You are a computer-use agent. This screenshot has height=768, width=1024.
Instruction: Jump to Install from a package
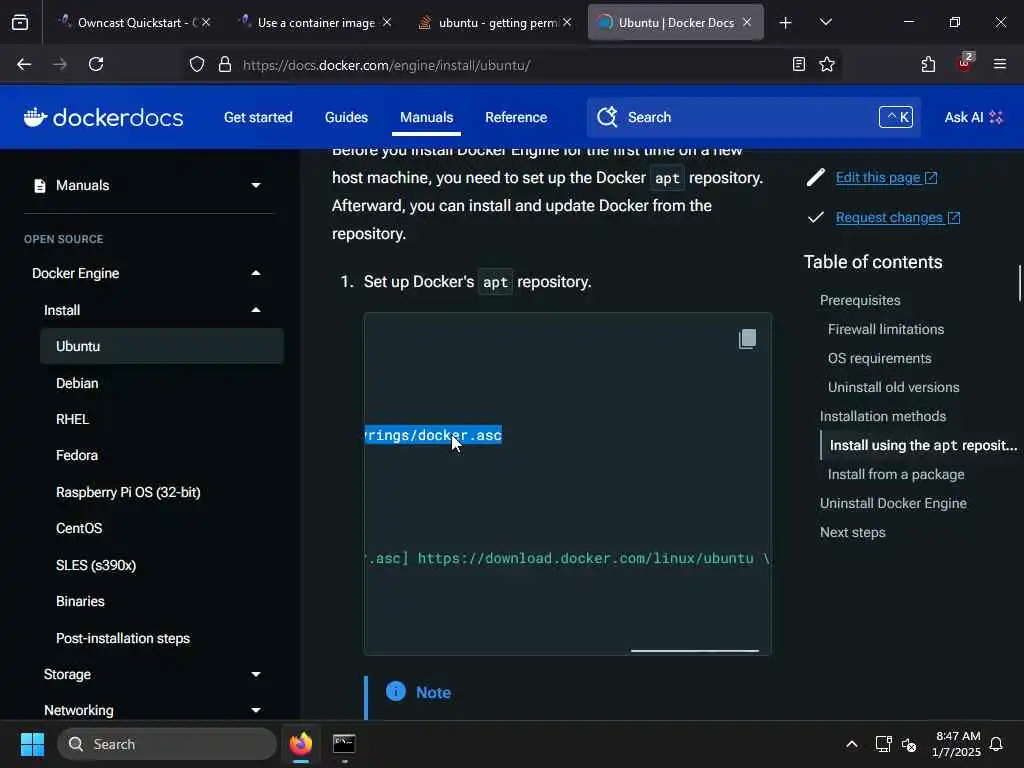point(896,475)
